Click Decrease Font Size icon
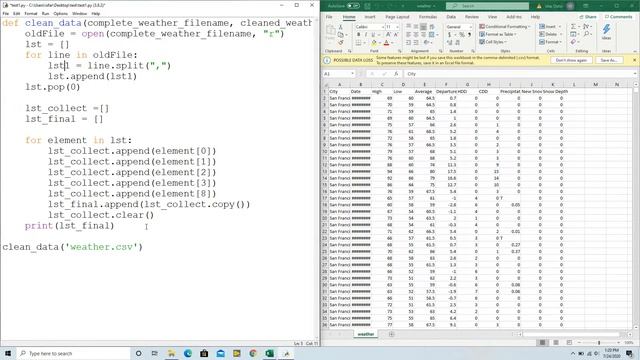The width and height of the screenshot is (640, 360). tap(396, 35)
